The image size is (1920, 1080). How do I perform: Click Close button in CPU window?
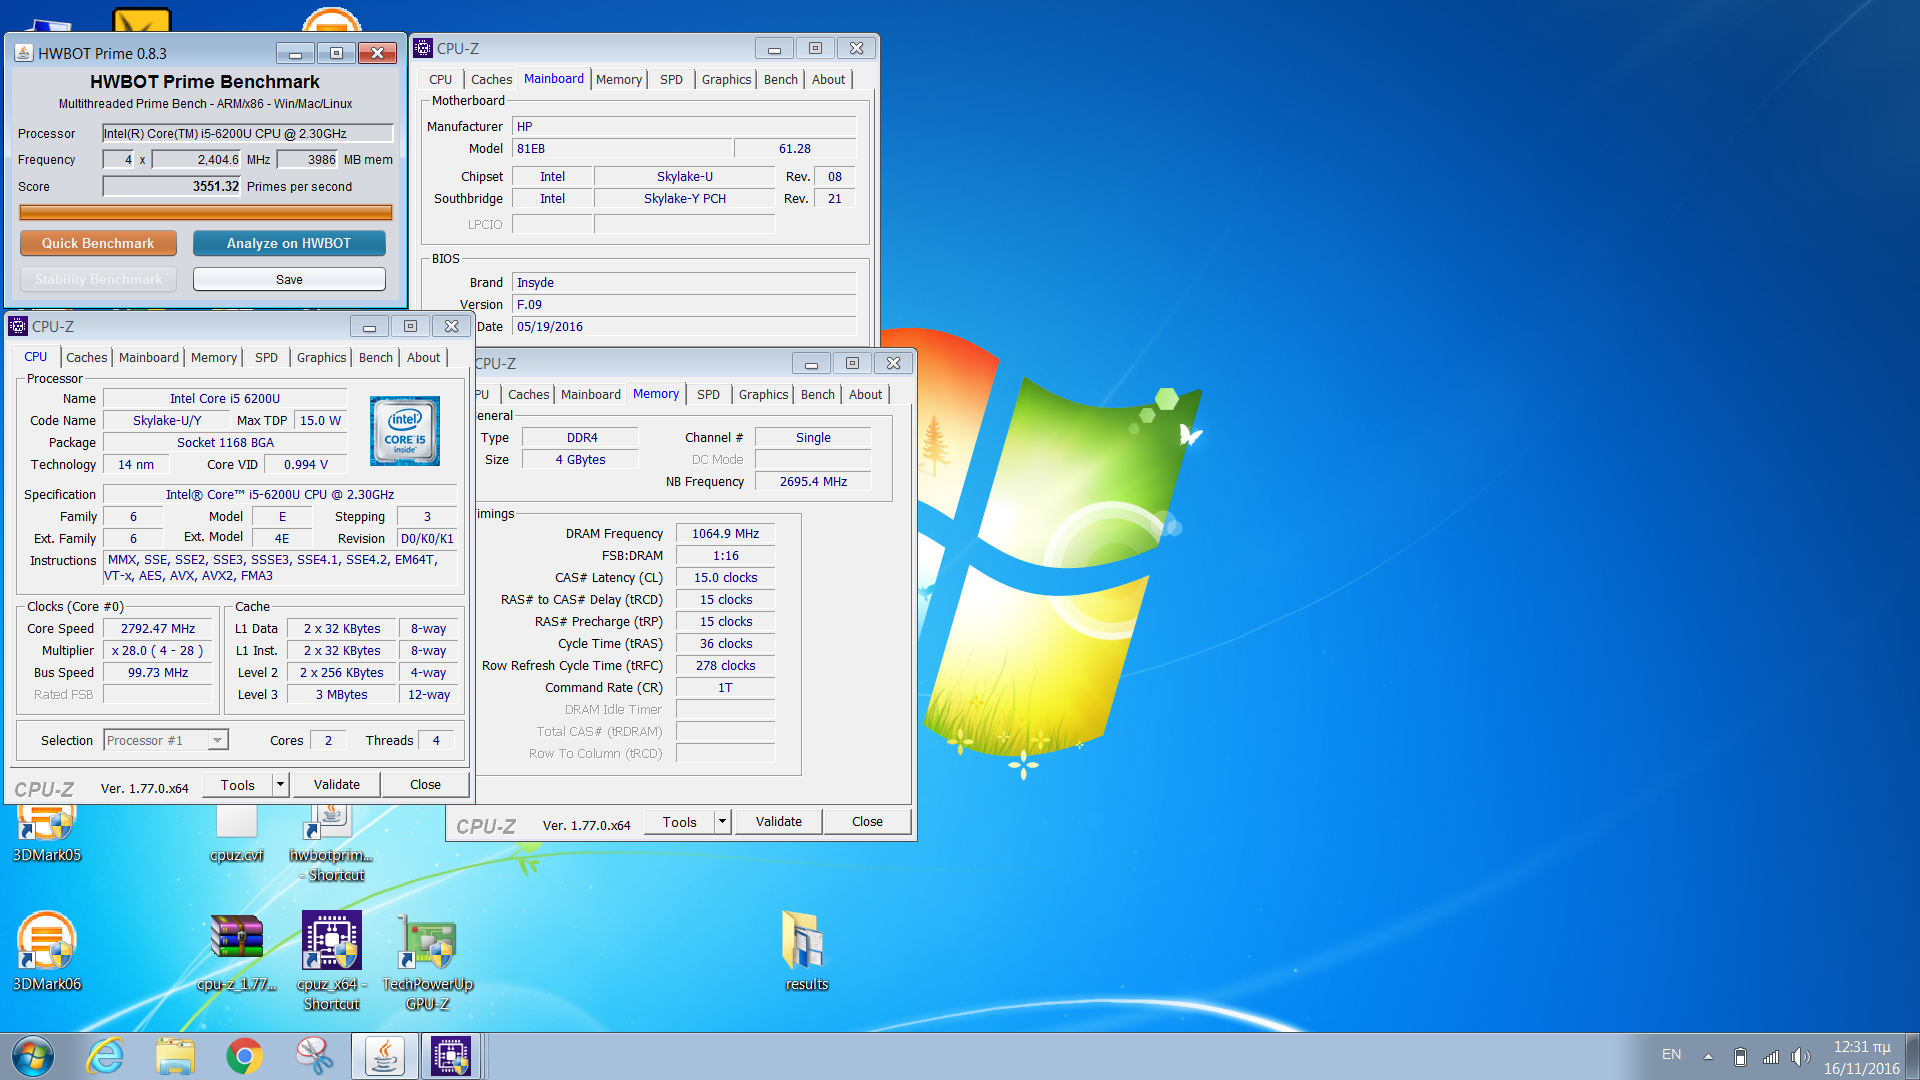point(425,785)
